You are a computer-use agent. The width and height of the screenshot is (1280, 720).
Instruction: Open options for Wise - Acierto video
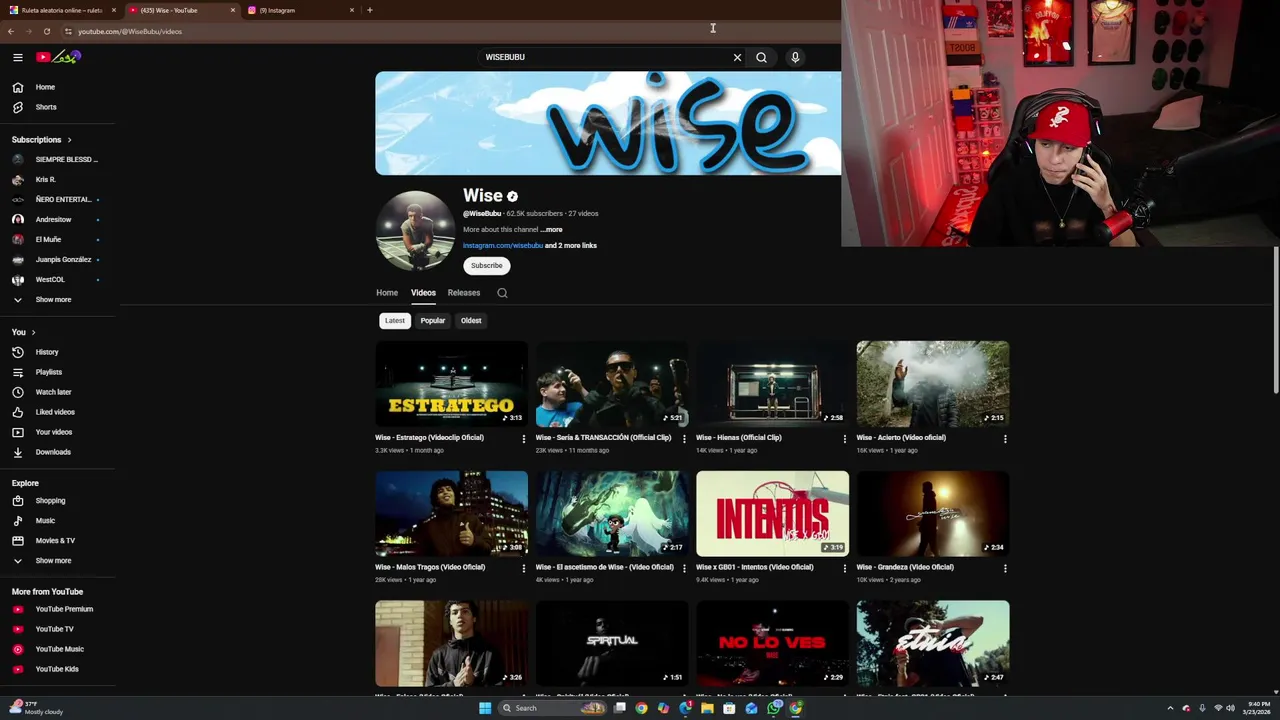point(1005,438)
